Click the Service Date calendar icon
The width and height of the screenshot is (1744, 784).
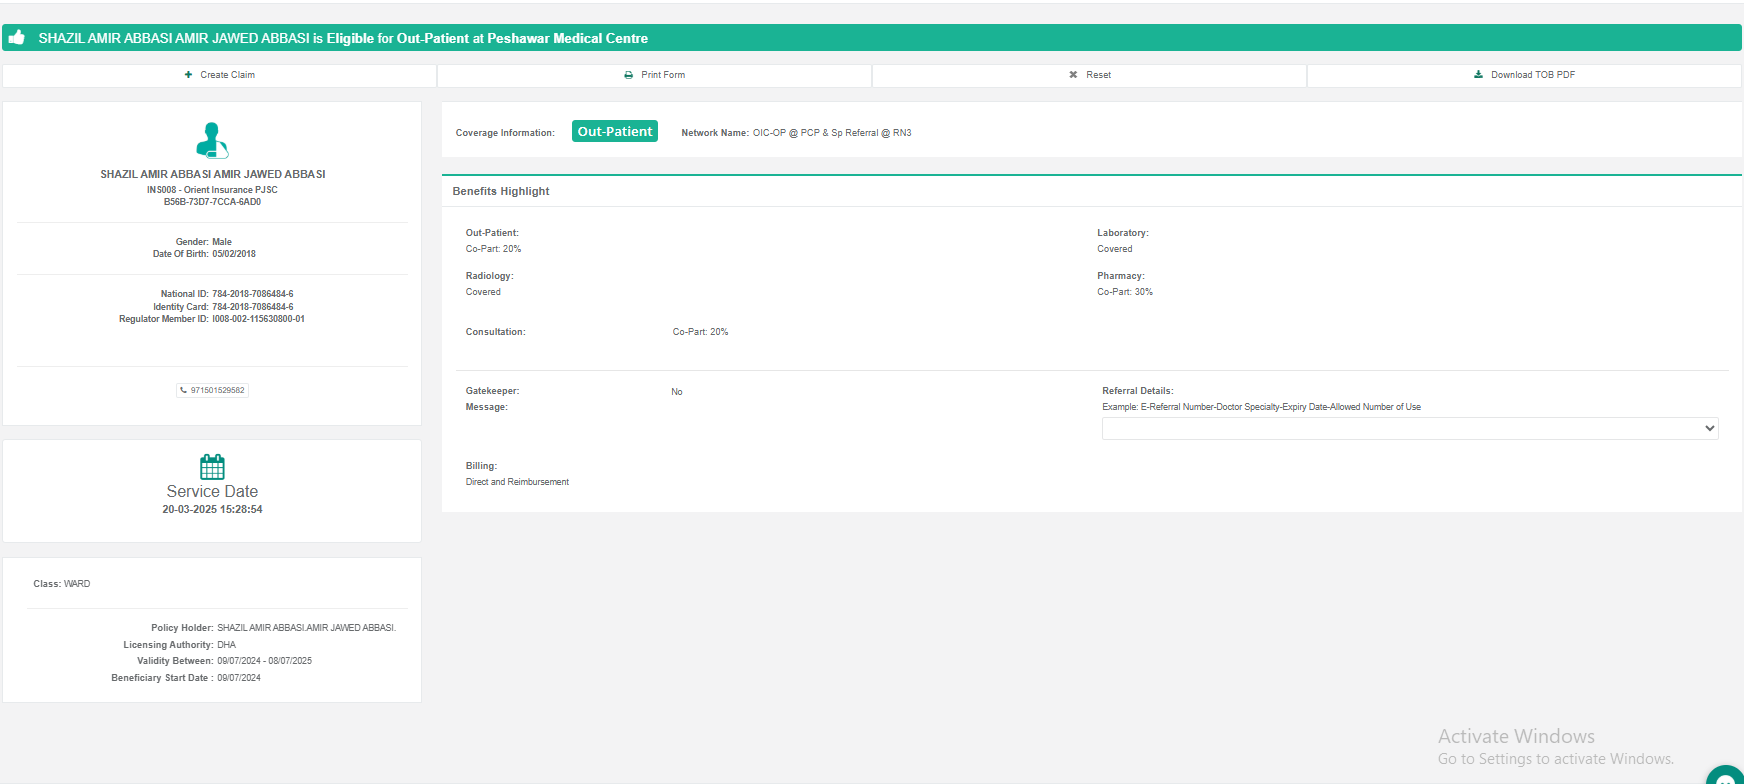pyautogui.click(x=212, y=466)
